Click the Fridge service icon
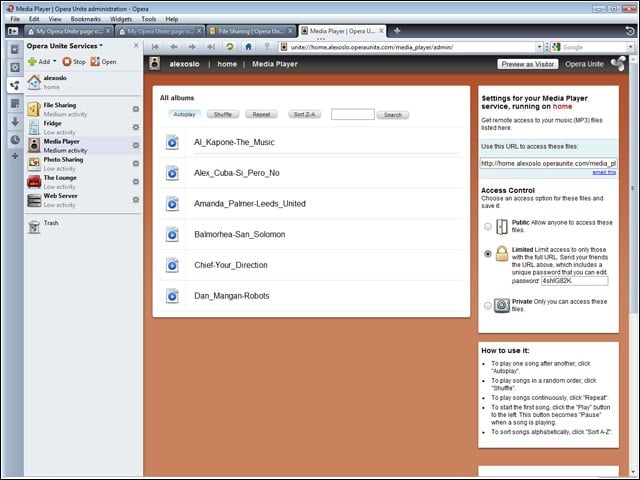The height and width of the screenshot is (480, 640). [34, 127]
